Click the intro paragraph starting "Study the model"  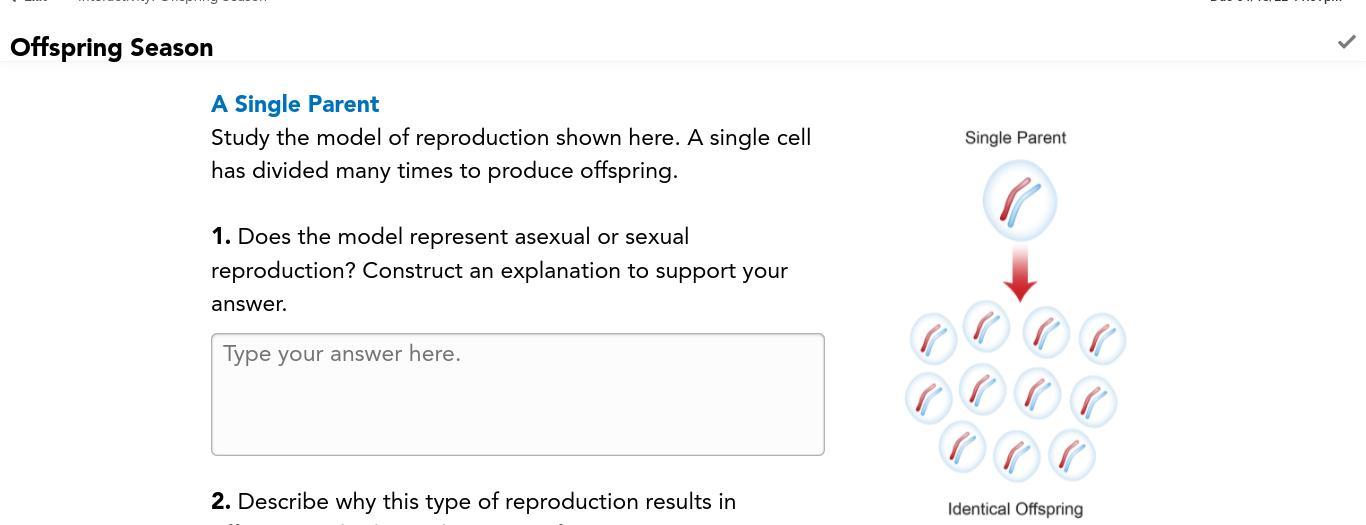511,154
